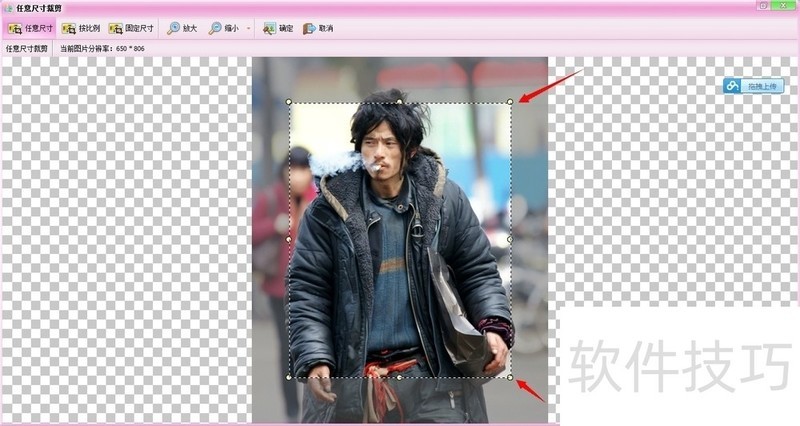Click the left-middle crop edge handle
Image resolution: width=800 pixels, height=426 pixels.
(289, 239)
